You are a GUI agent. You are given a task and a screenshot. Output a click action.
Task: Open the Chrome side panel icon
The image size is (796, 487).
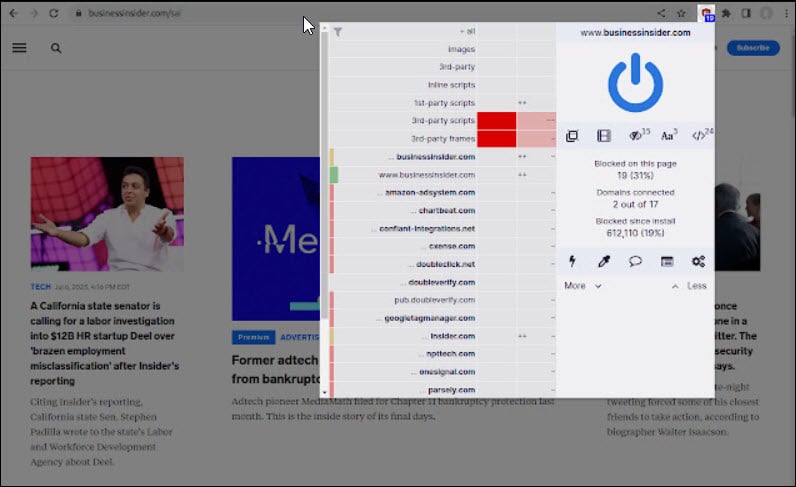point(746,13)
